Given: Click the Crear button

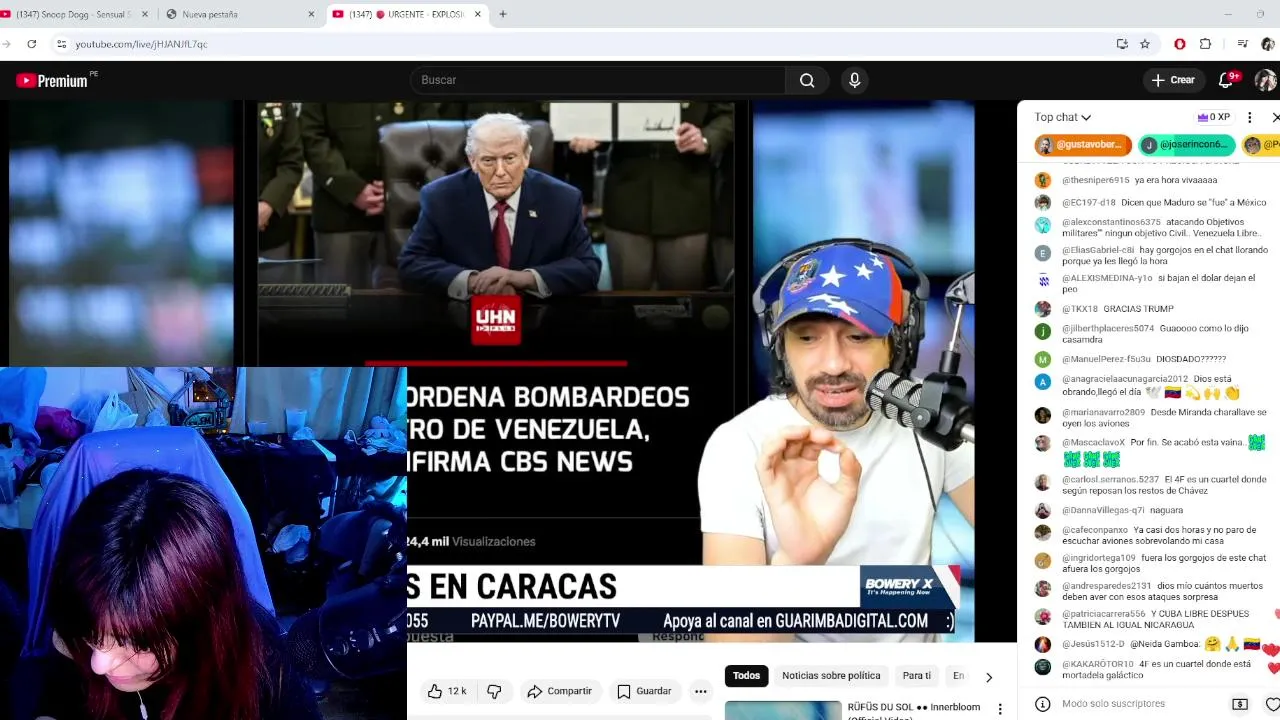Looking at the screenshot, I should click(1173, 80).
